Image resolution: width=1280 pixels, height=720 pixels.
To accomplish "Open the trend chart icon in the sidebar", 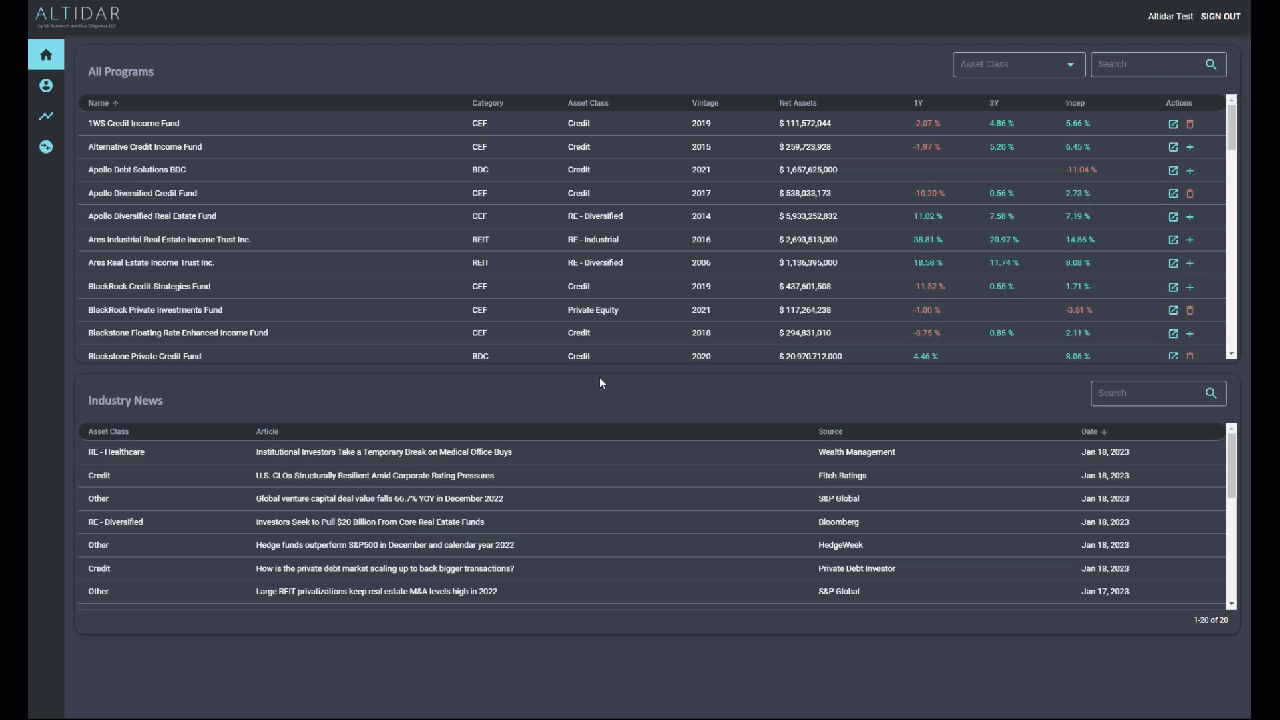I will point(46,116).
